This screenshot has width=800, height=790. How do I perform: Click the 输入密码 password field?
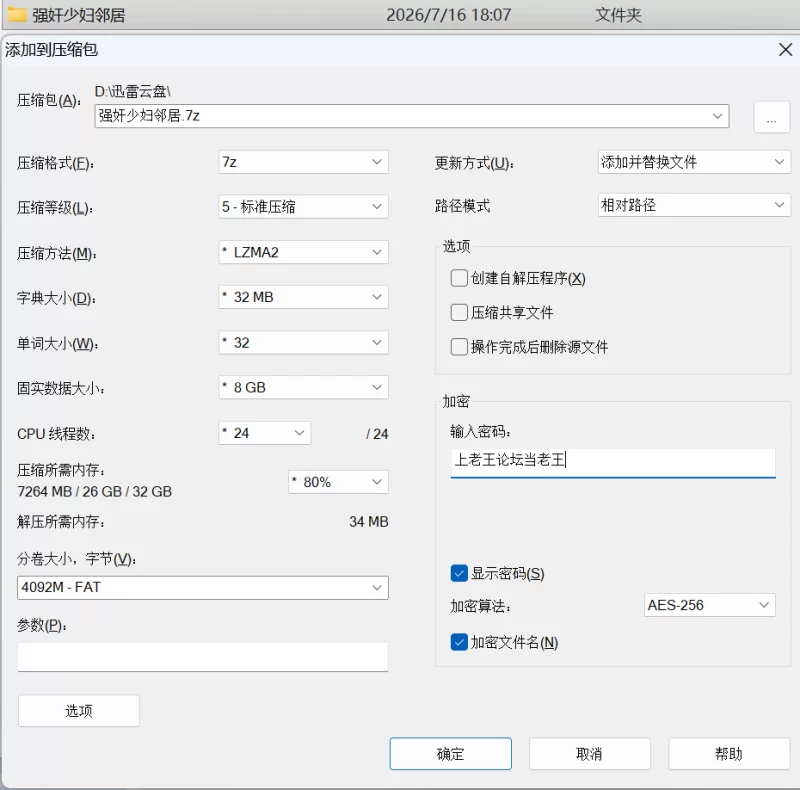coord(613,463)
